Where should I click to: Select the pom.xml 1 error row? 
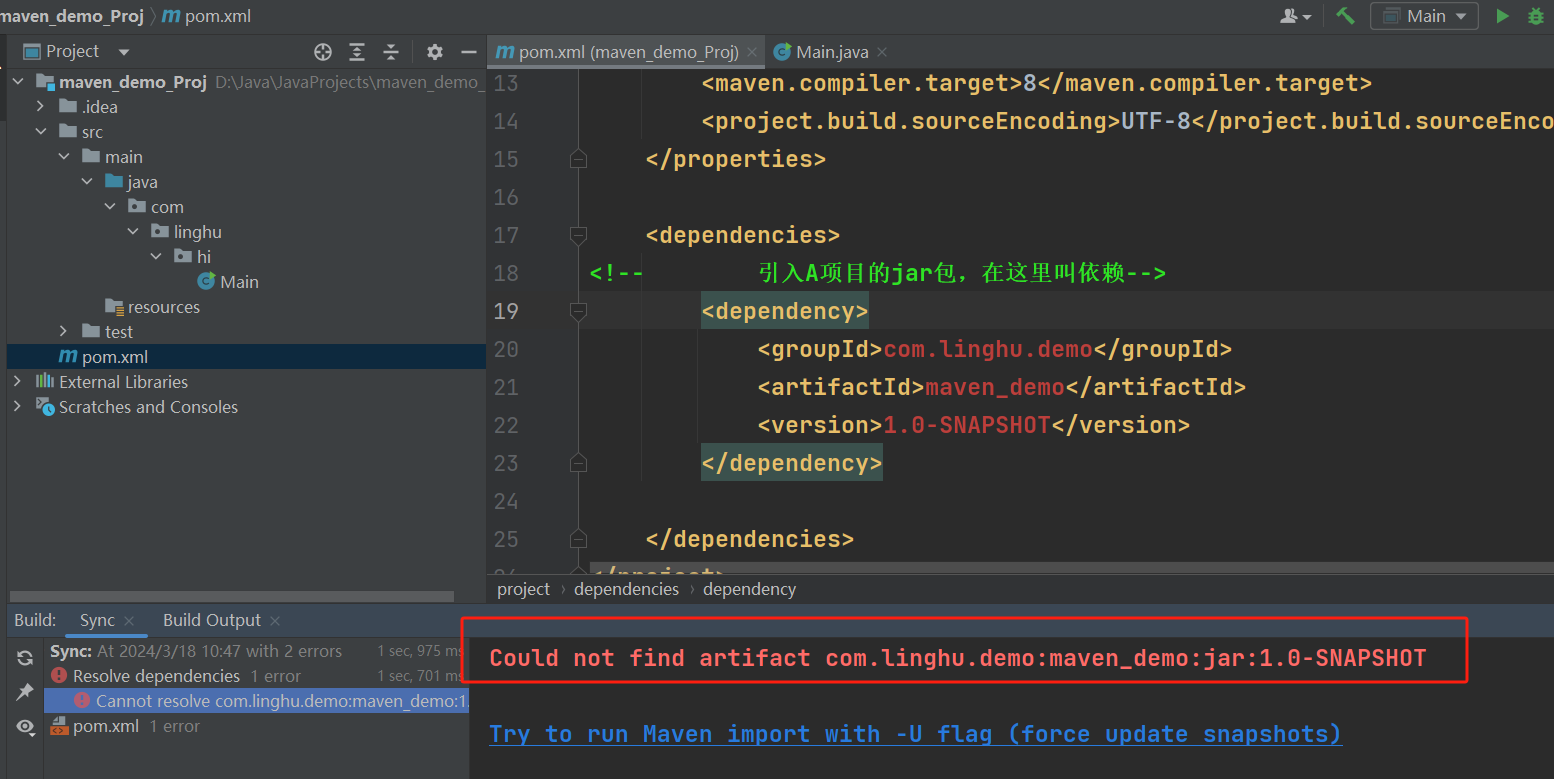(257, 726)
